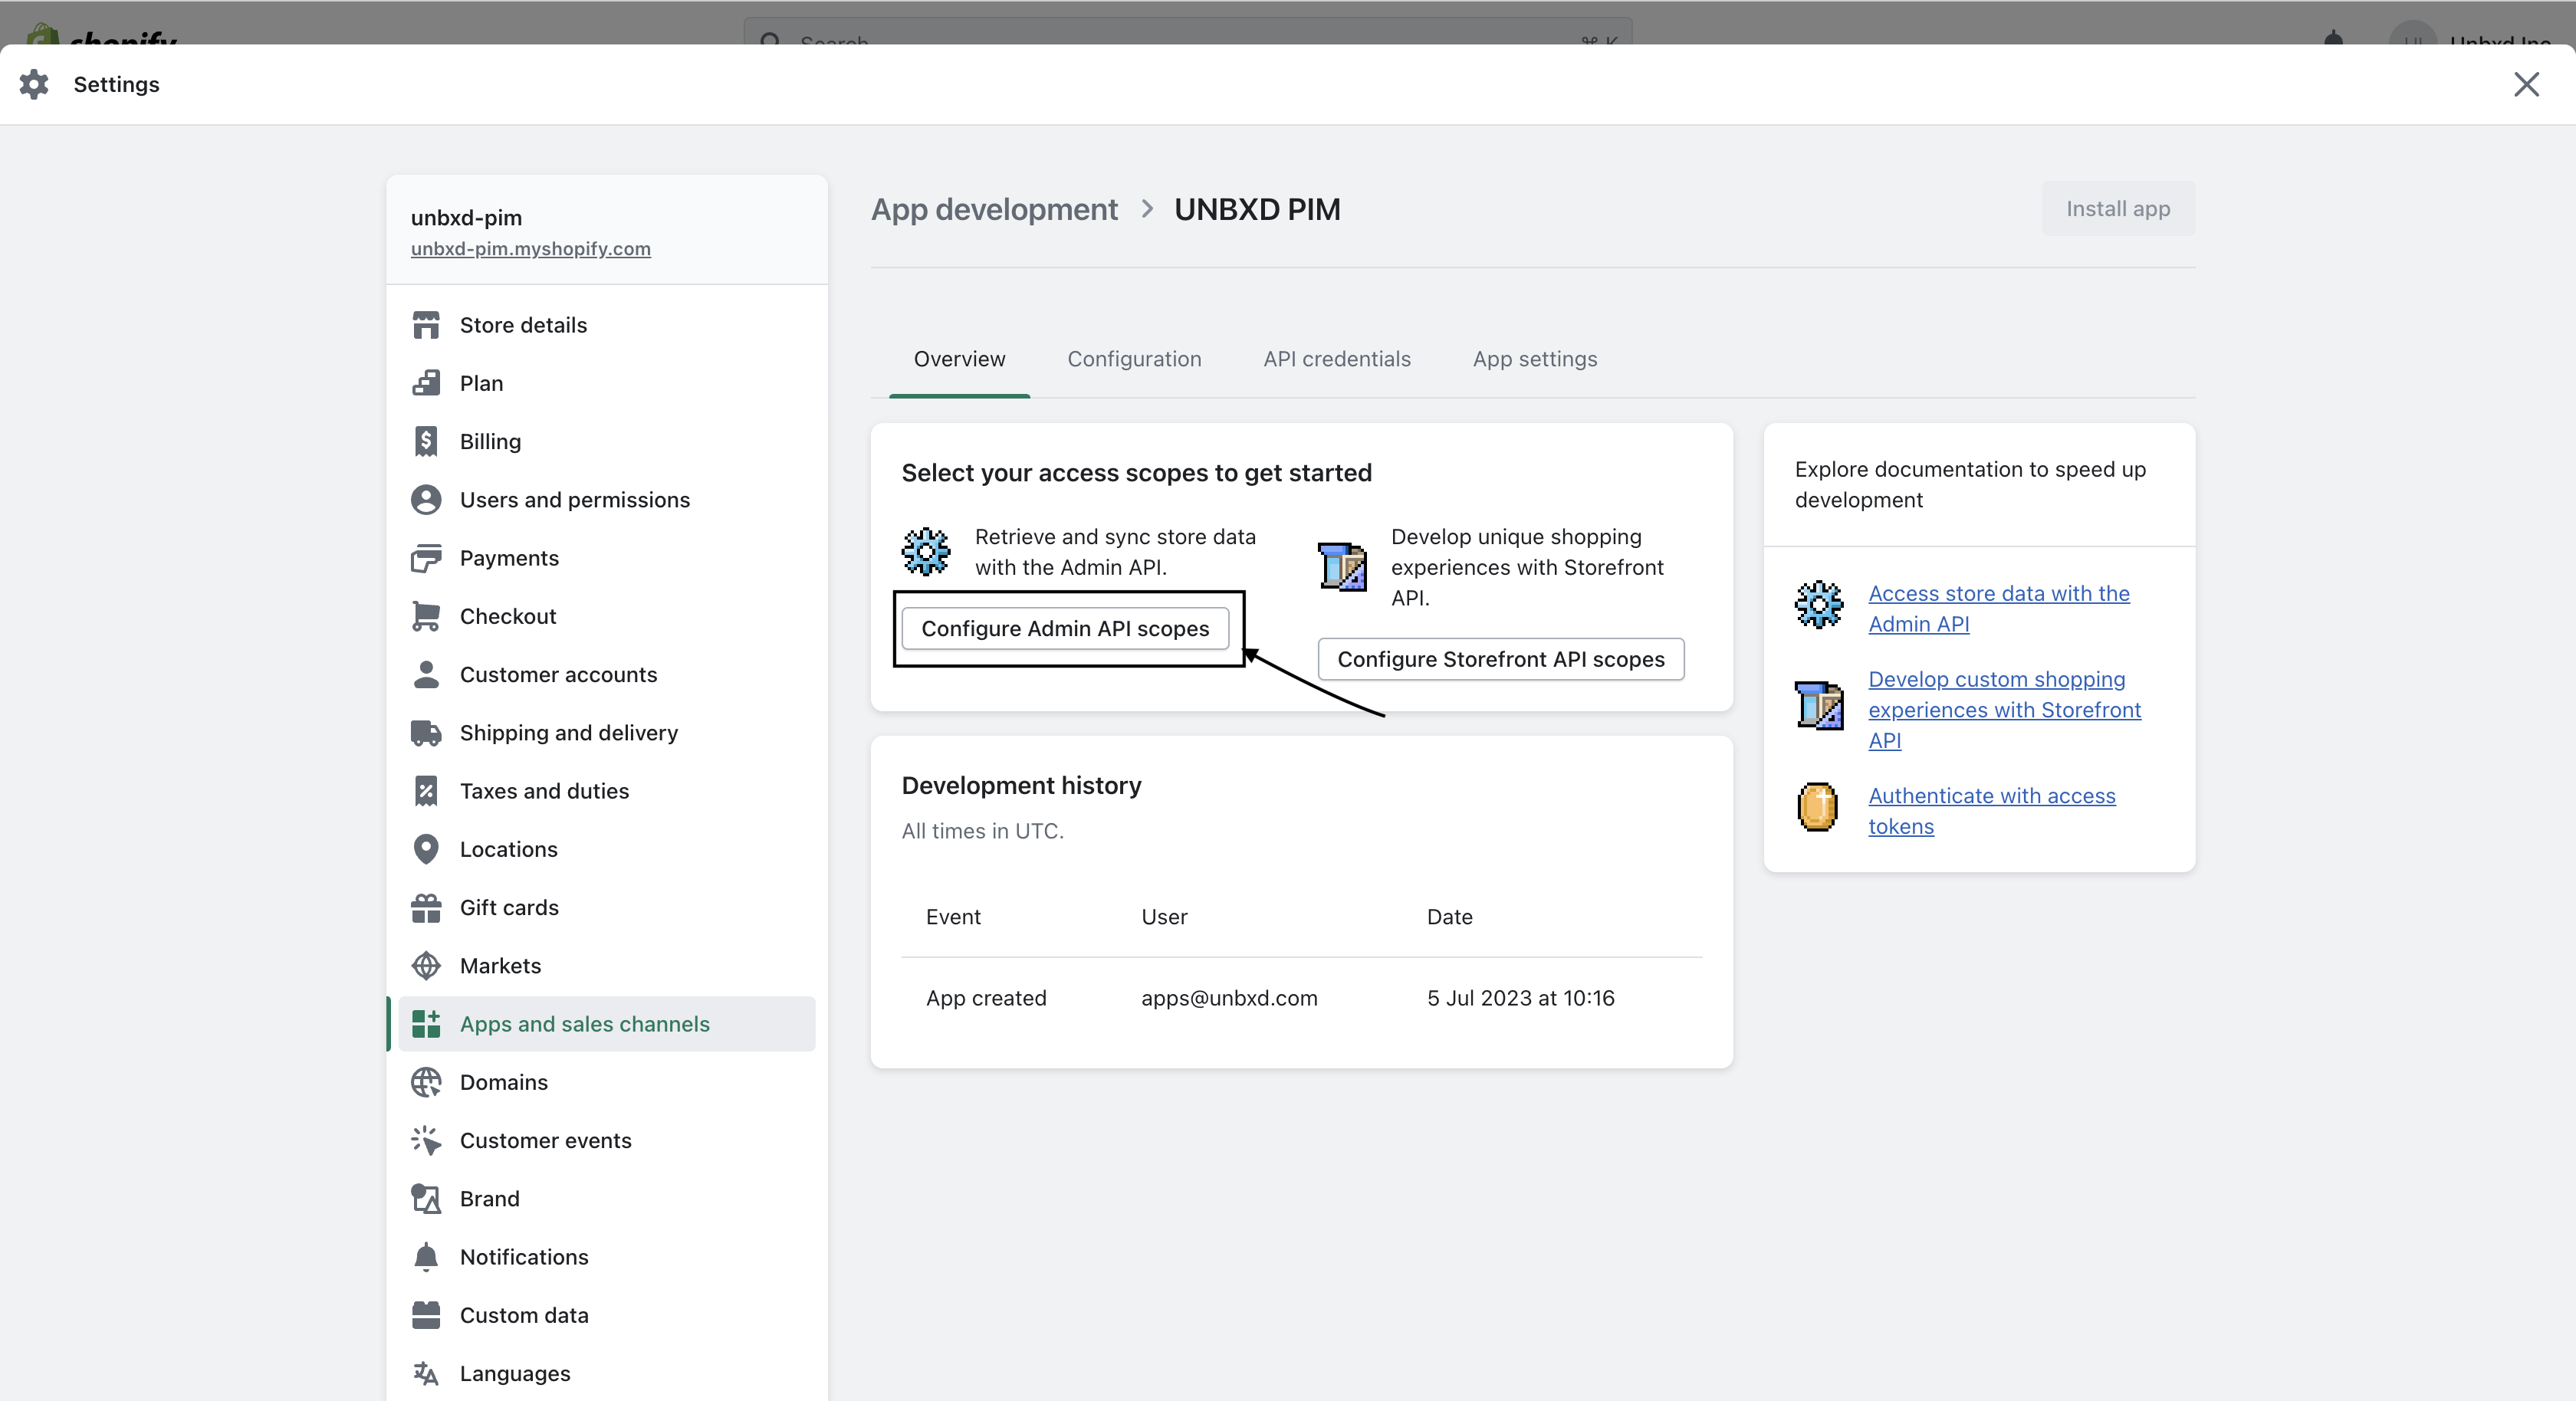Open Checkout settings

[x=606, y=616]
